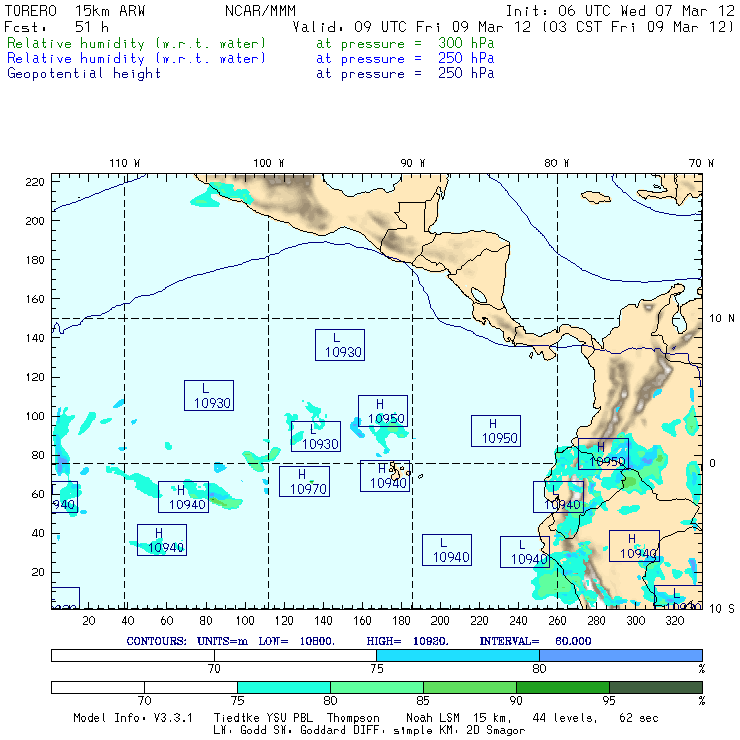
Task: Click the LOW= 10800. contour value
Action: tap(296, 641)
